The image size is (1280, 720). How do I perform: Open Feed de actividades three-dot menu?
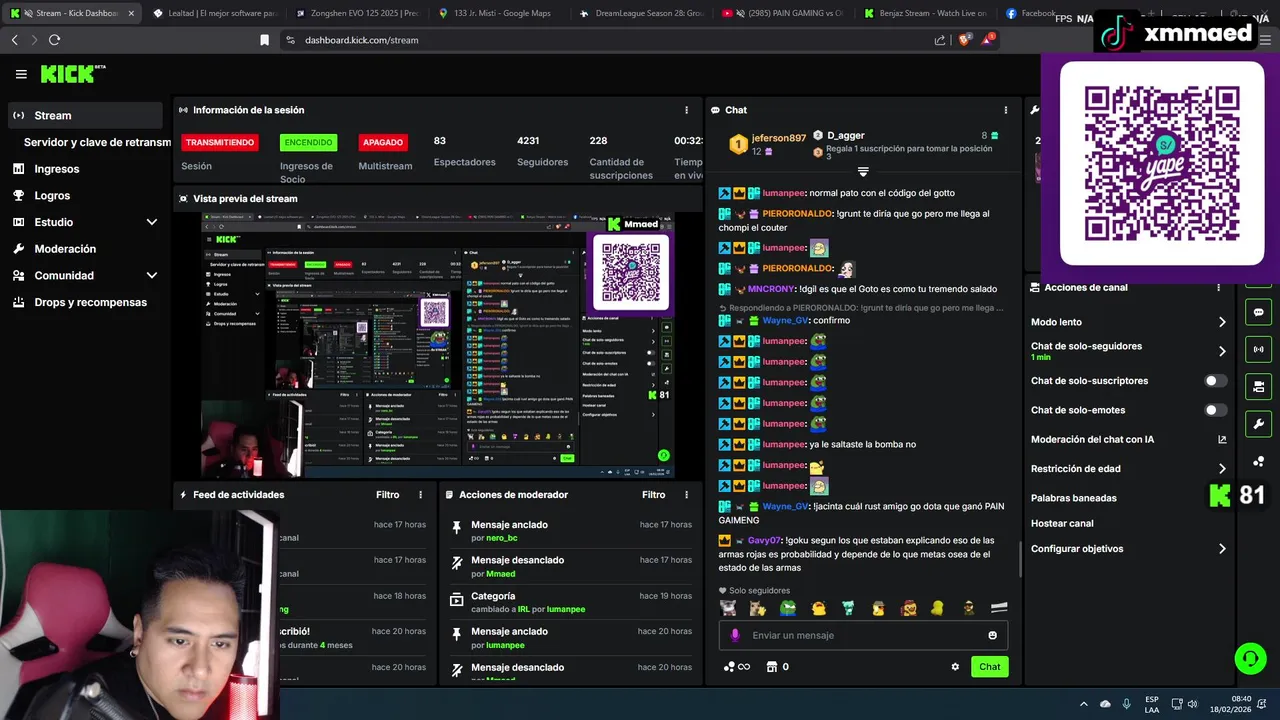click(x=420, y=495)
